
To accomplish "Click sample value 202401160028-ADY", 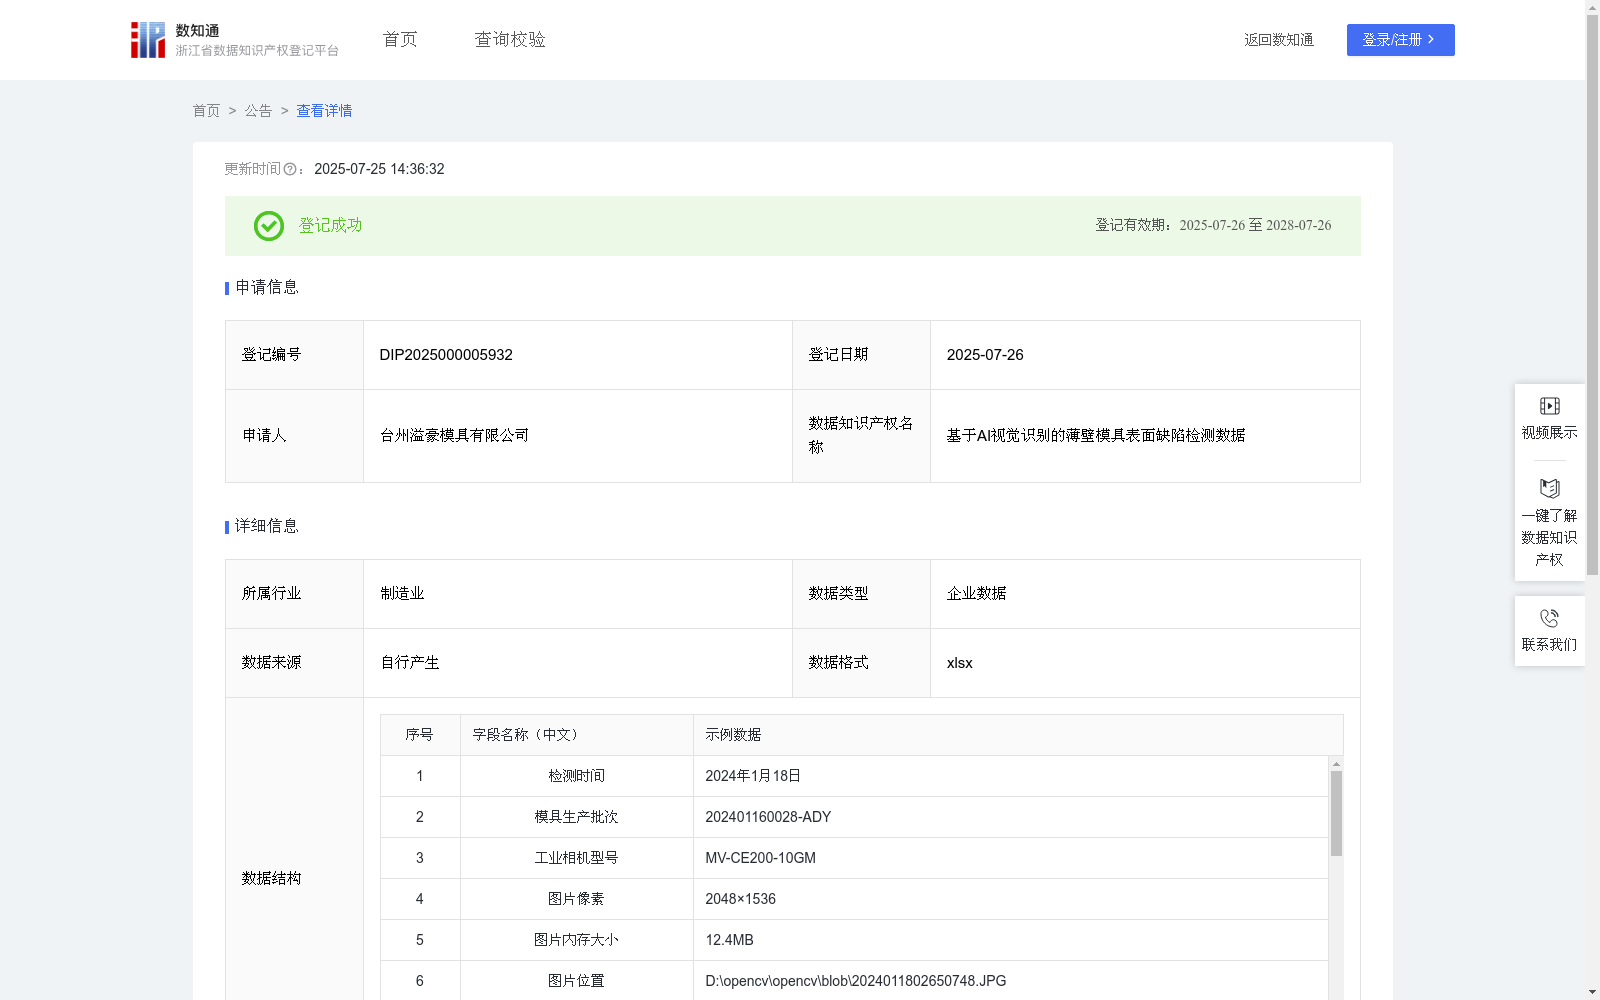I will coord(768,817).
